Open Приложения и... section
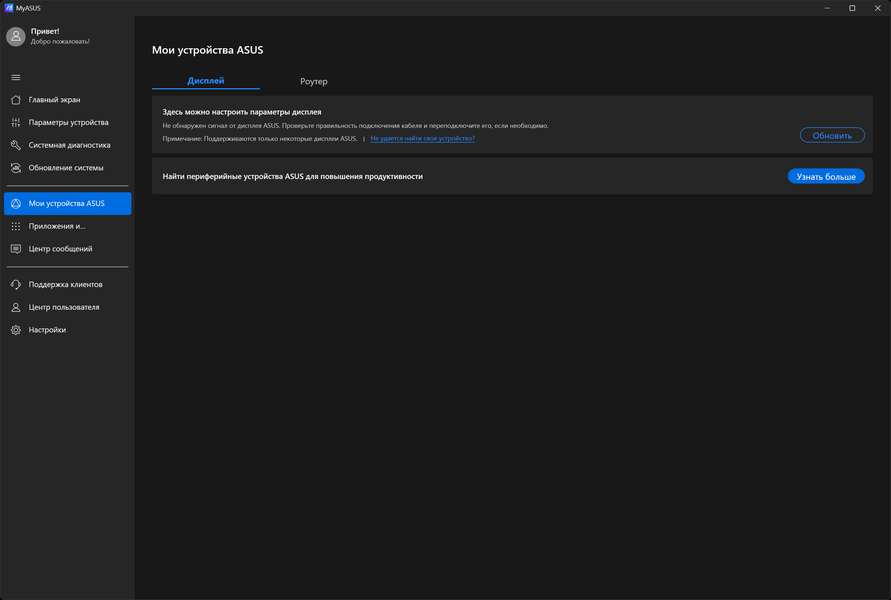The height and width of the screenshot is (600, 891). click(x=67, y=226)
